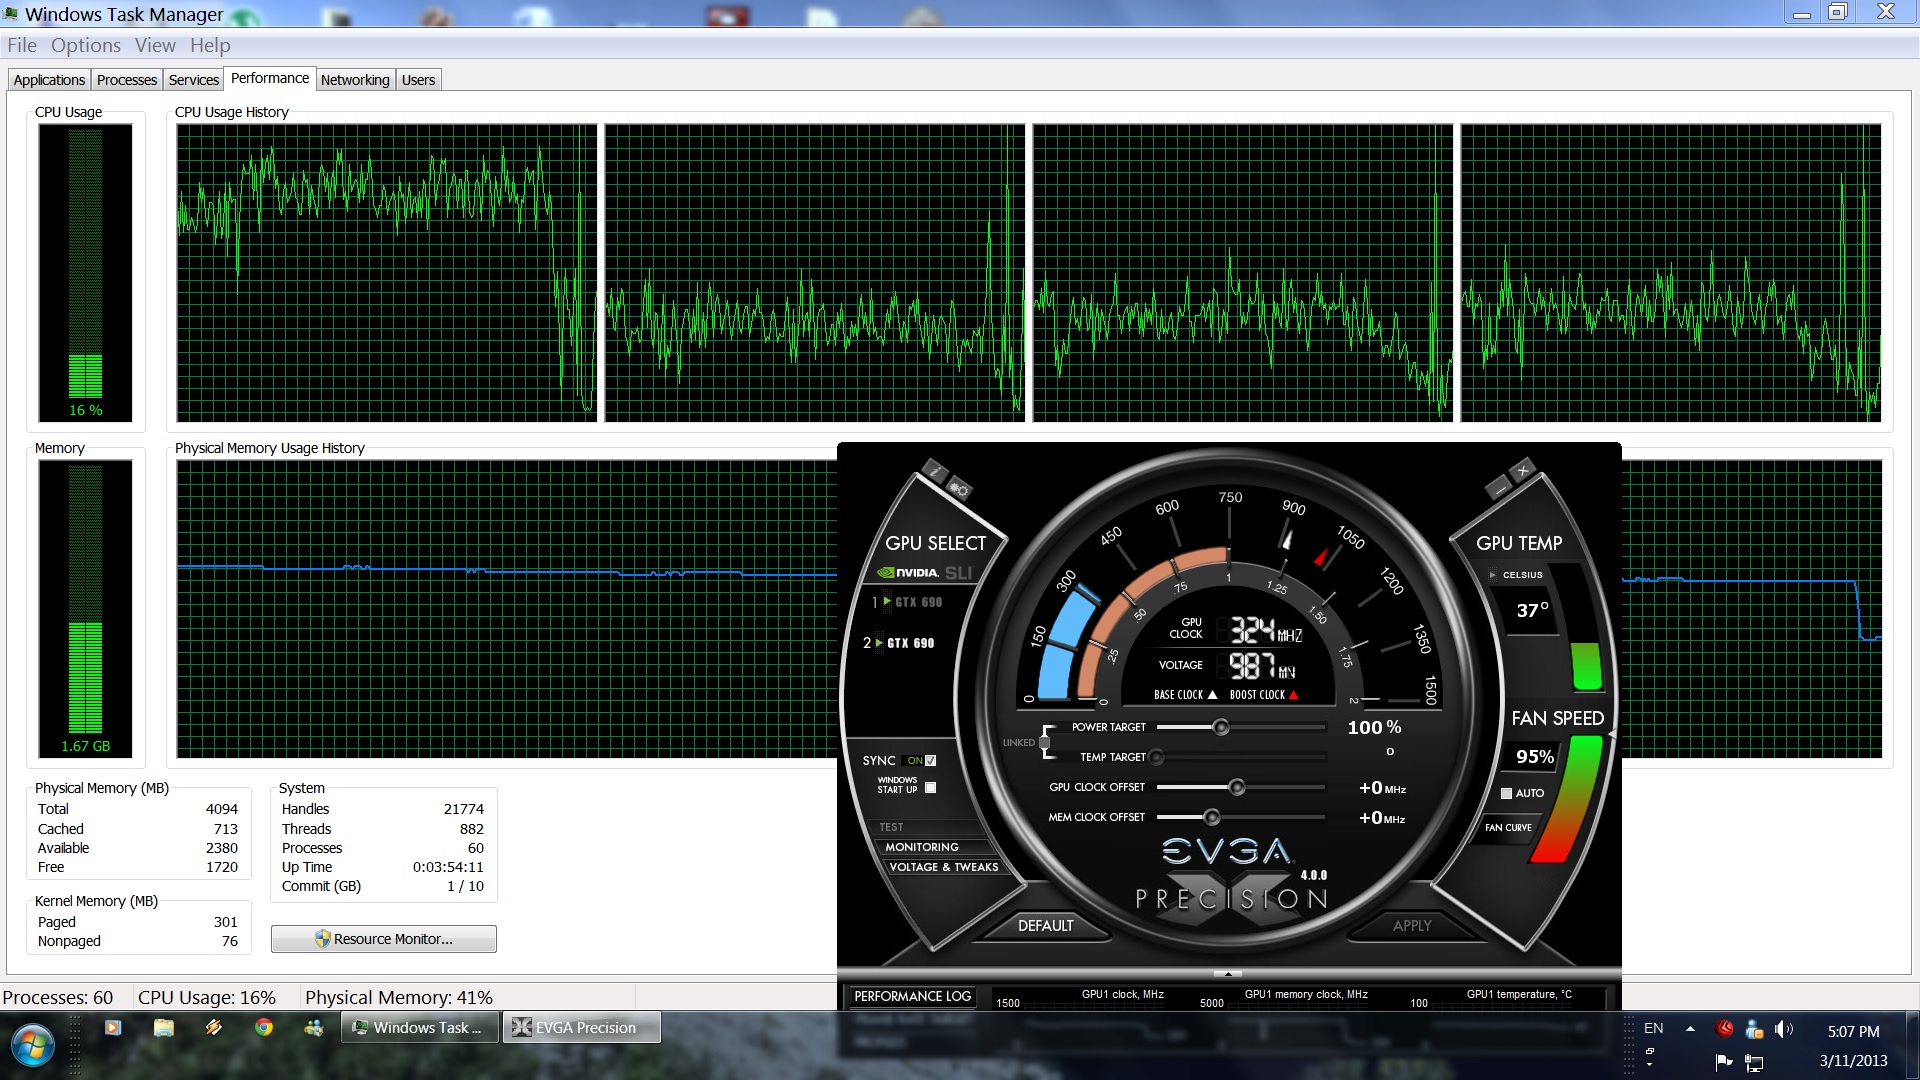This screenshot has height=1080, width=1920.
Task: Enable the Auto fan speed checkbox
Action: 1506,793
